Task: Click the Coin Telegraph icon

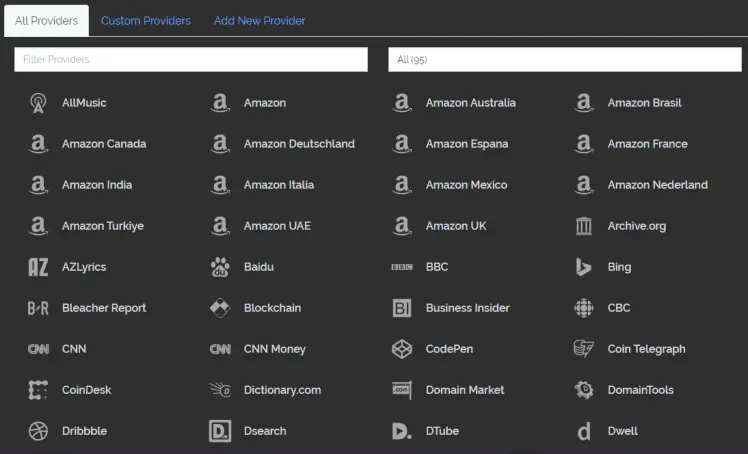Action: pos(584,349)
